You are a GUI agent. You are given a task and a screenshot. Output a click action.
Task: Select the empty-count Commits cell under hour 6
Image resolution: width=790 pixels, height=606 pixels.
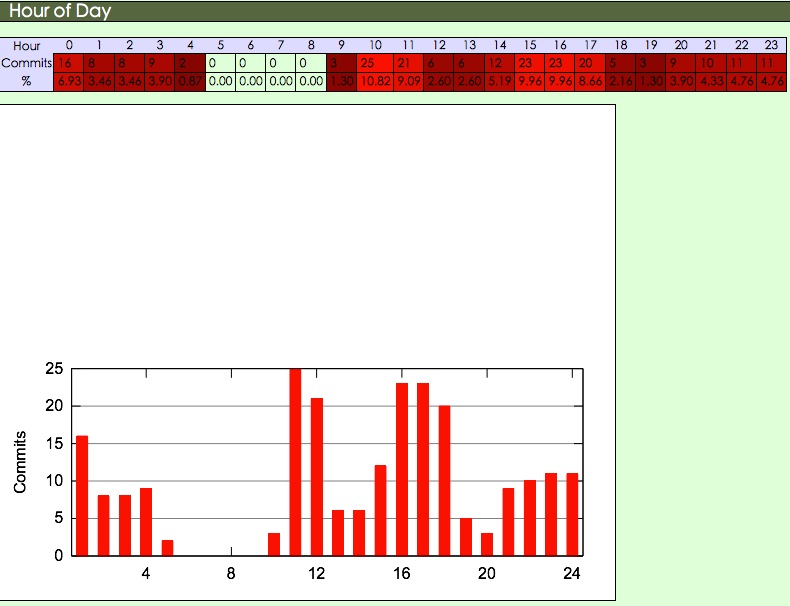pos(250,63)
